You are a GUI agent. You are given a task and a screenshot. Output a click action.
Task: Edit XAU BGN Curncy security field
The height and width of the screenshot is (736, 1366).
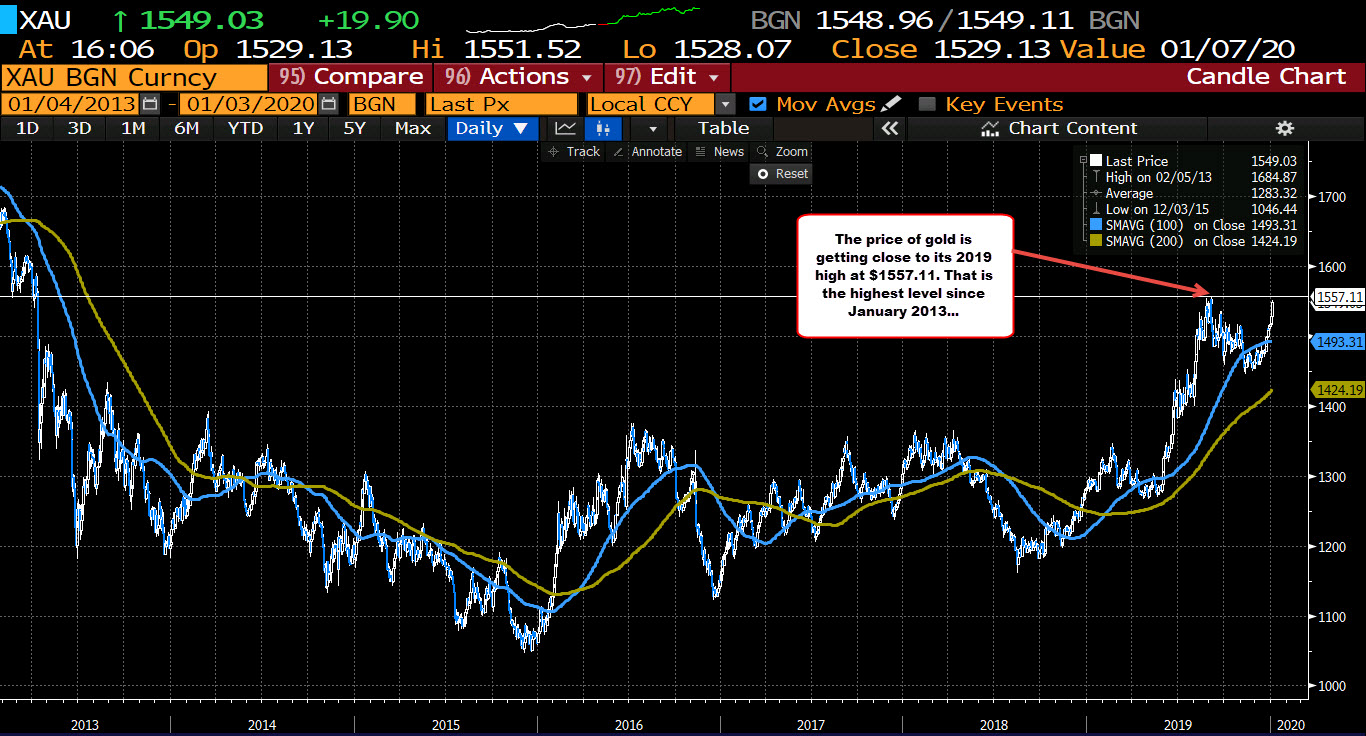pos(134,76)
